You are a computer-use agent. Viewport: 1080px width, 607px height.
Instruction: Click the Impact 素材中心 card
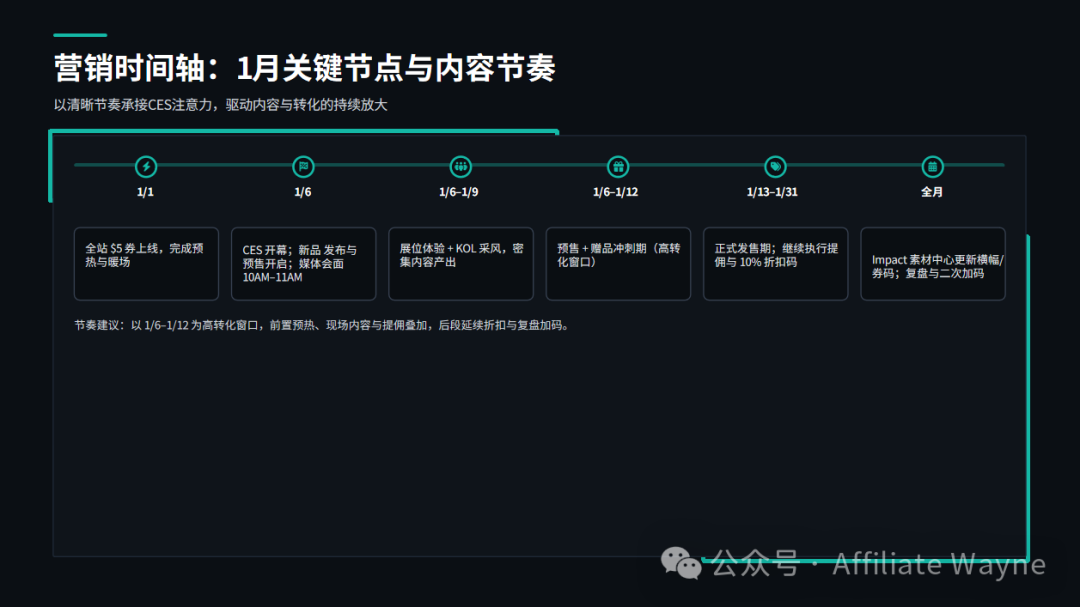(932, 262)
